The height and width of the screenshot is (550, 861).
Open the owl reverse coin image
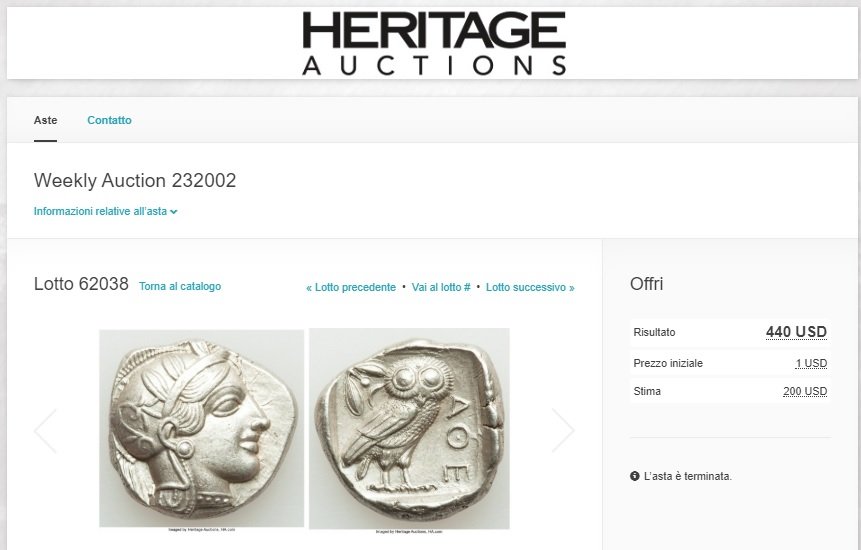point(409,429)
